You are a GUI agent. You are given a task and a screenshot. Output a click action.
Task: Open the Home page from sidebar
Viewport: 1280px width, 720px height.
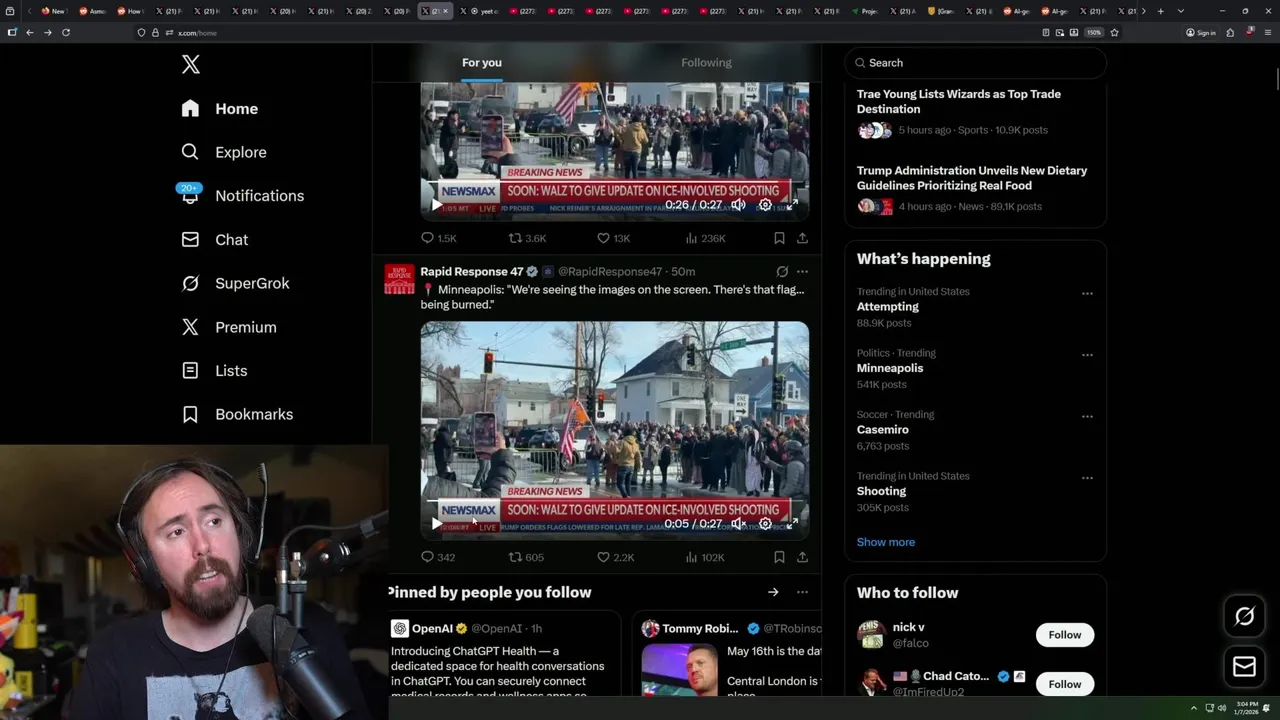(220, 109)
